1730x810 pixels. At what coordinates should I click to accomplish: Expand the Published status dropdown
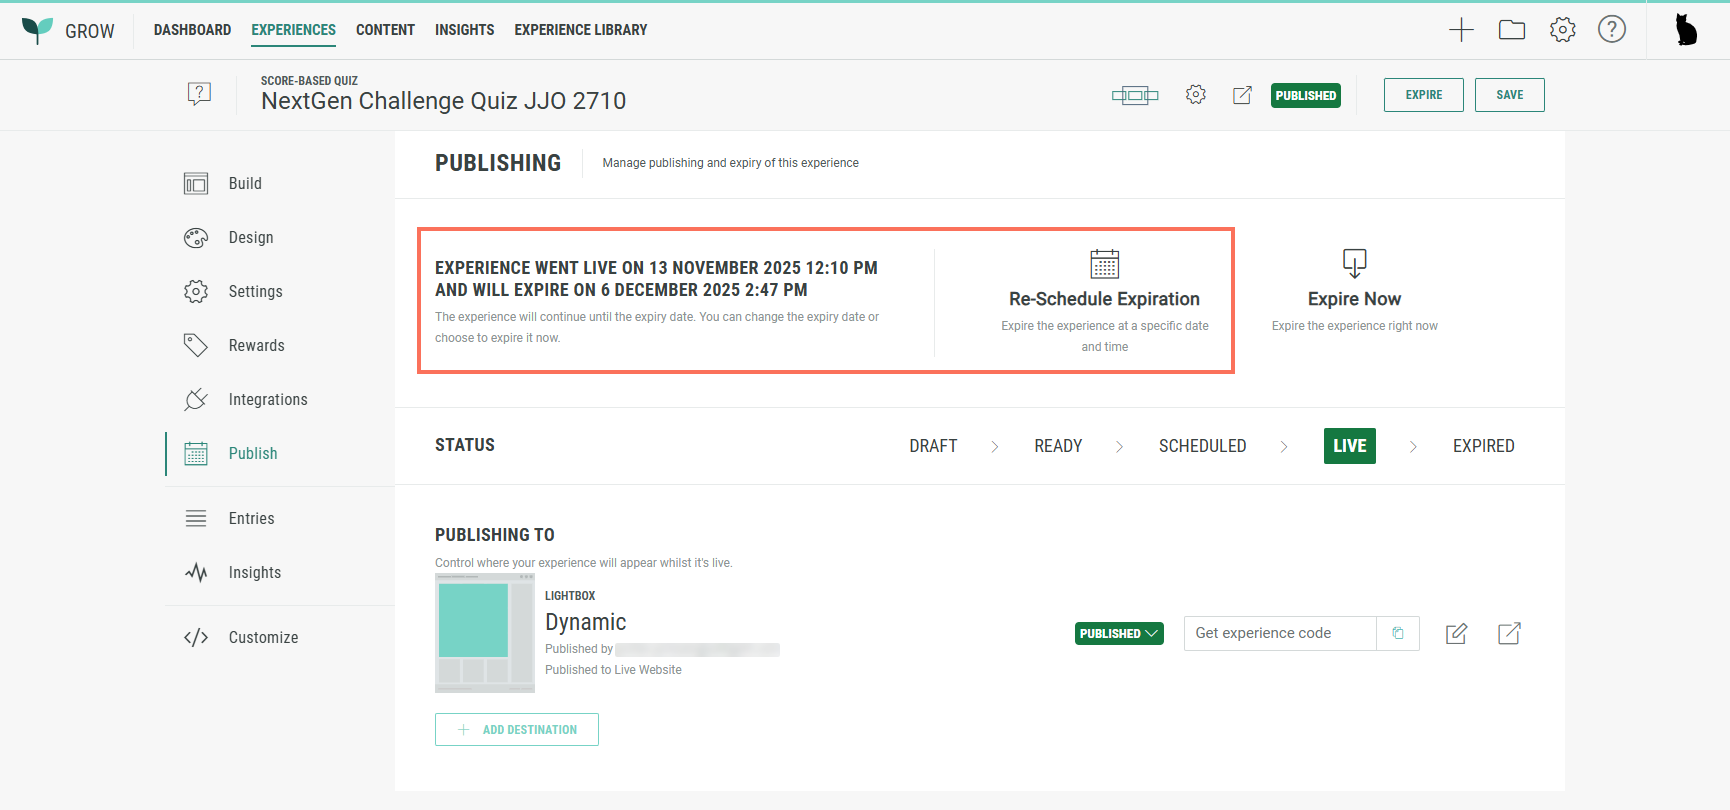pyautogui.click(x=1119, y=633)
